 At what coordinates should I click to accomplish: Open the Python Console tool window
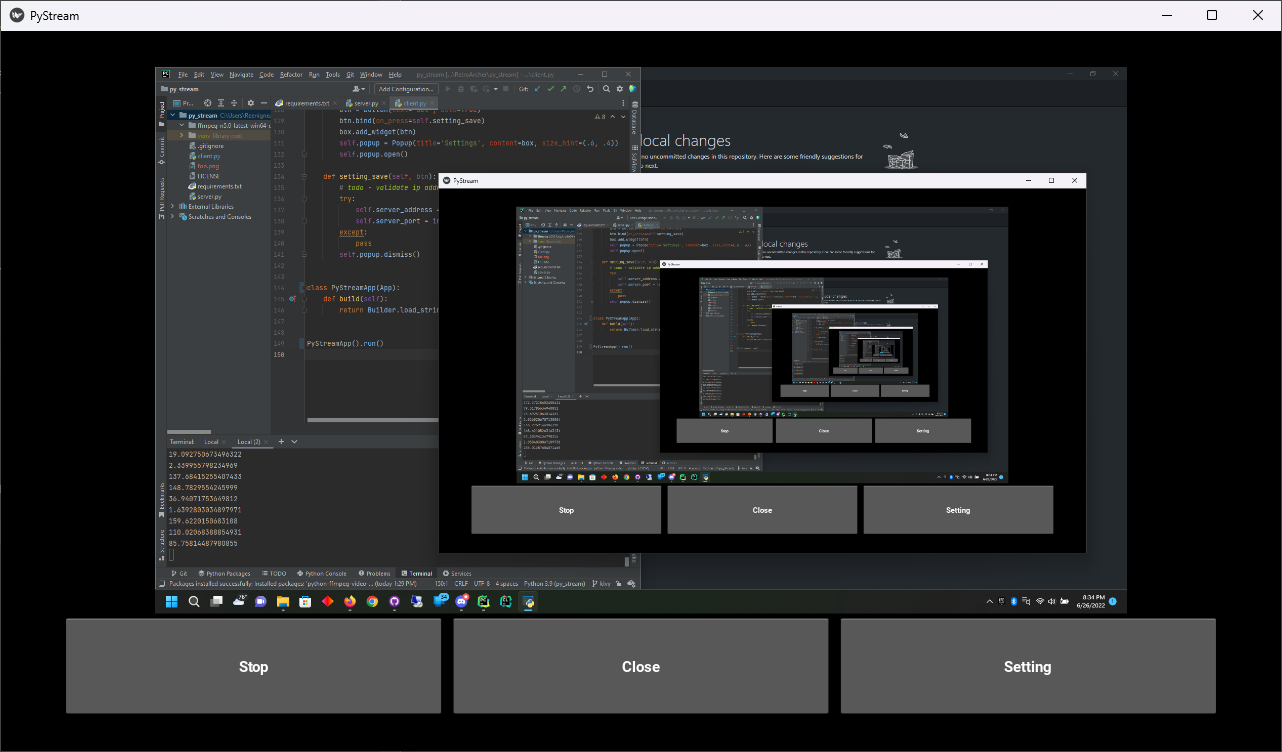coord(321,574)
